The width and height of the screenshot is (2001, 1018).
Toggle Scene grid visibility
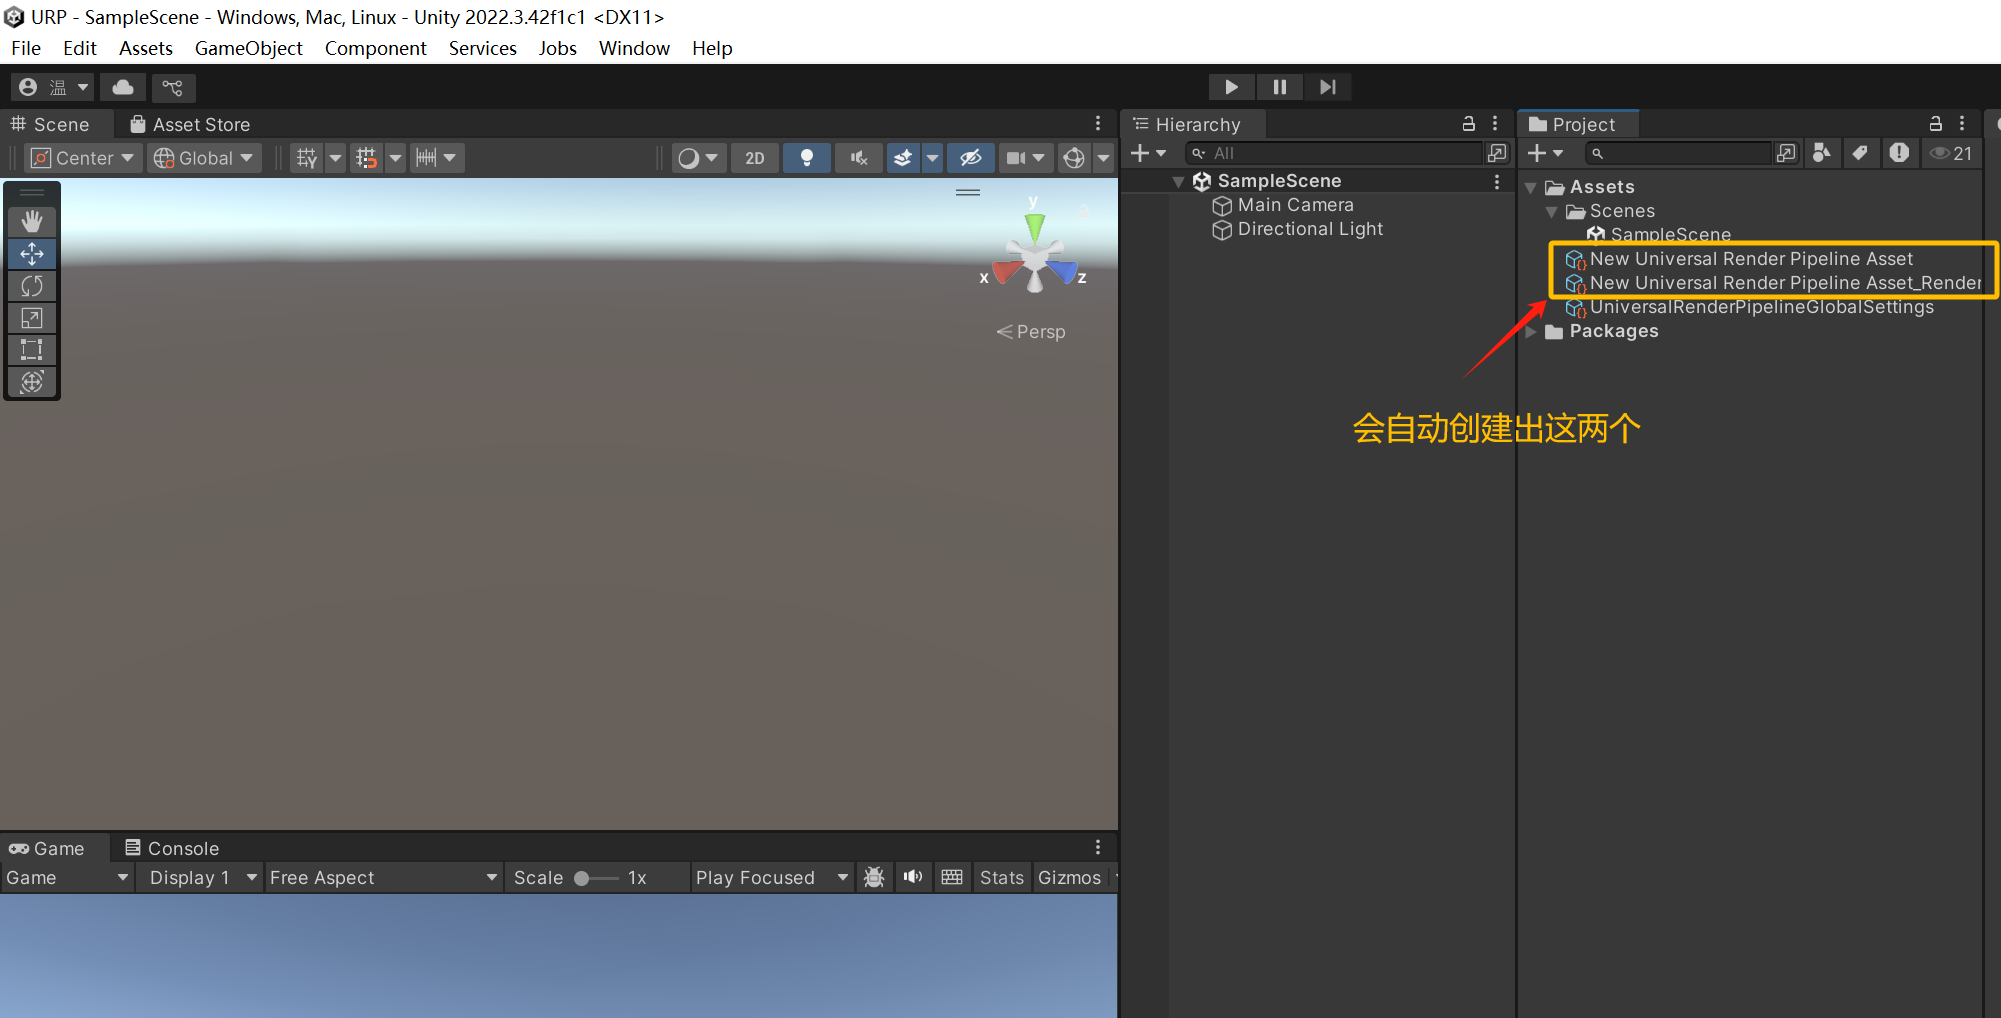tap(307, 158)
